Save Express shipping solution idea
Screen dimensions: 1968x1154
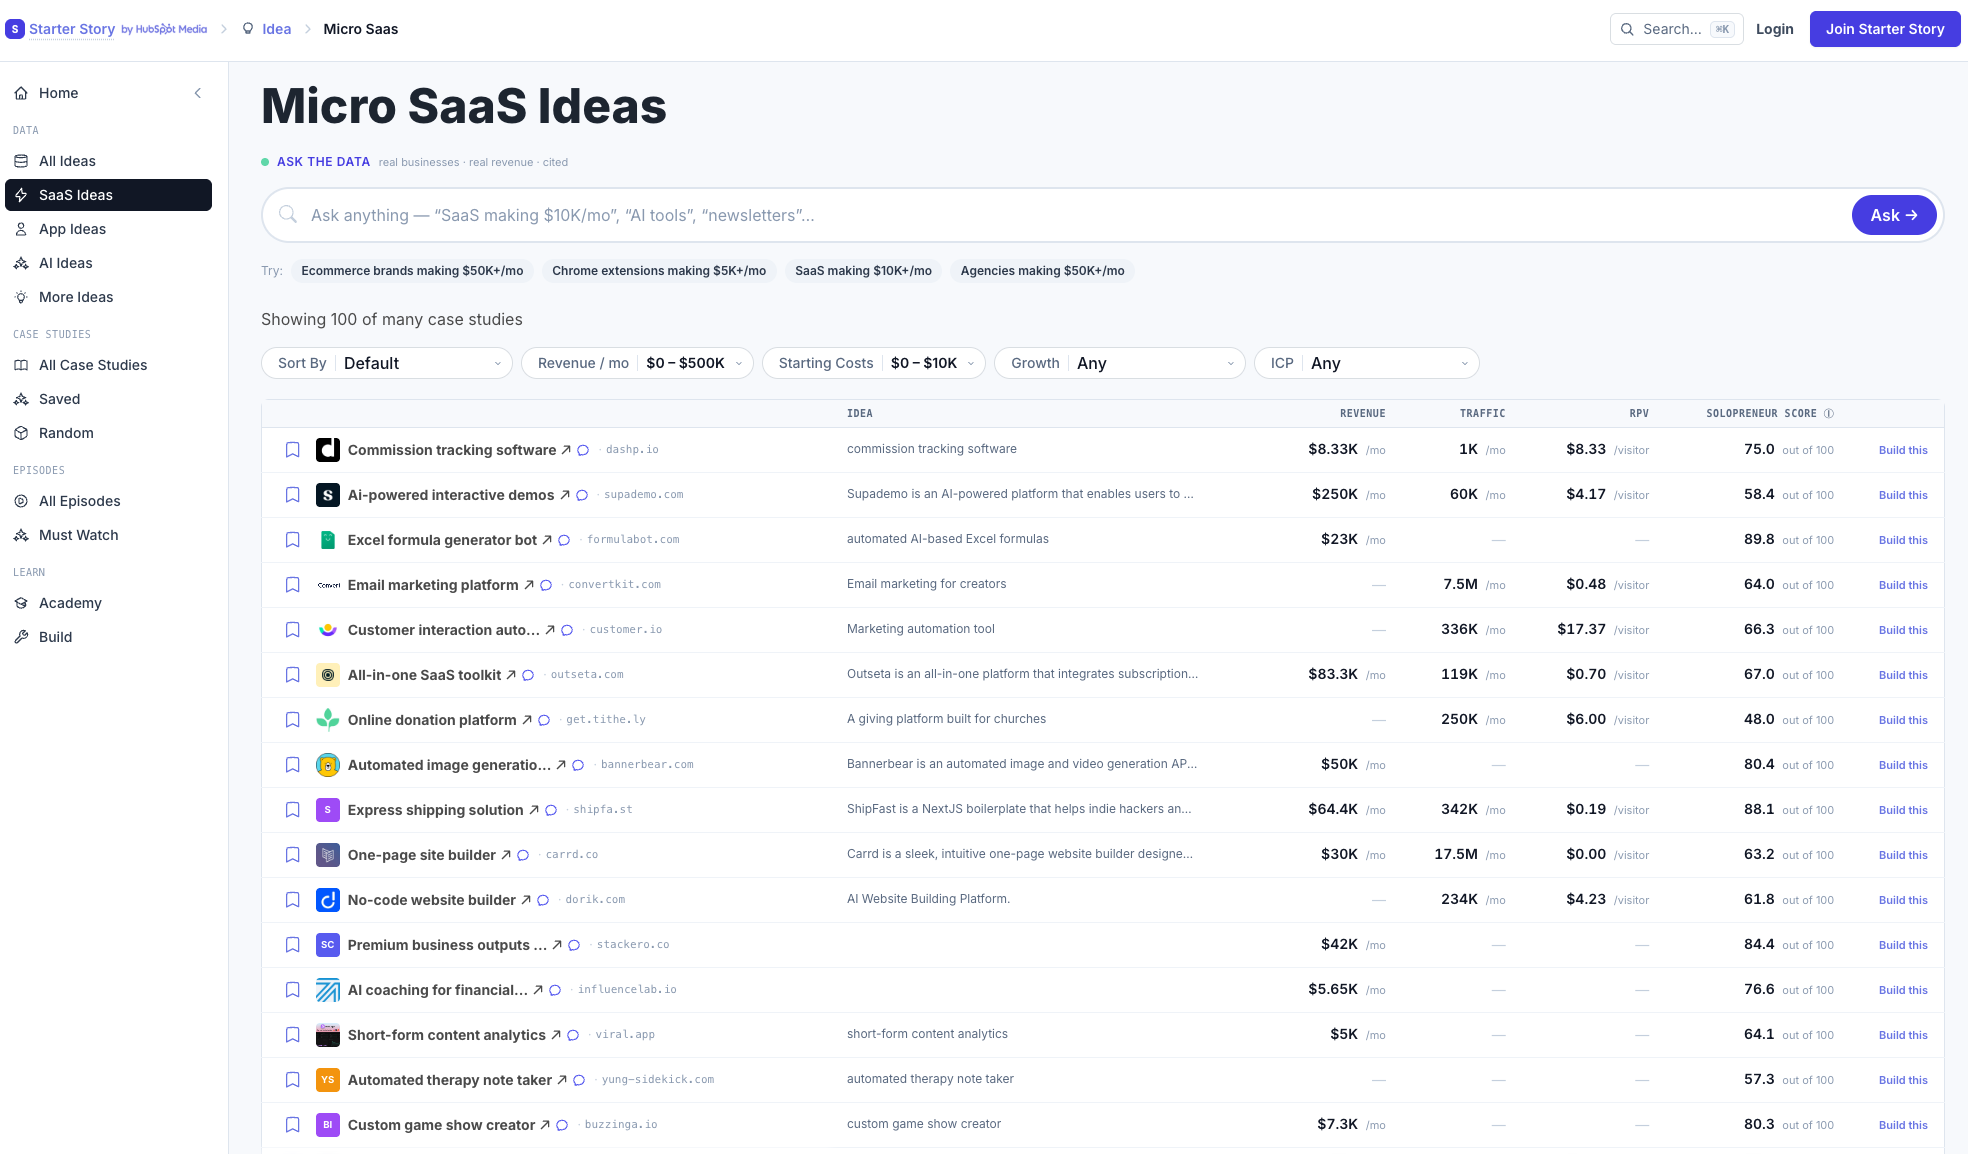click(293, 810)
